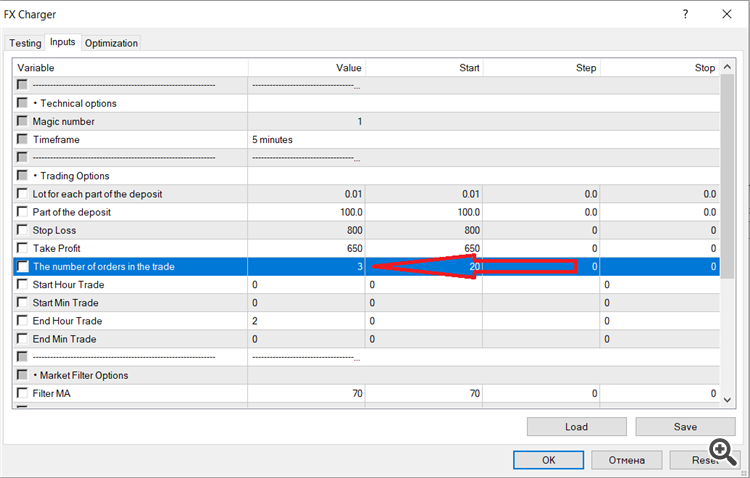Click Filter MA Start value 70
The image size is (750, 478).
[x=474, y=393]
